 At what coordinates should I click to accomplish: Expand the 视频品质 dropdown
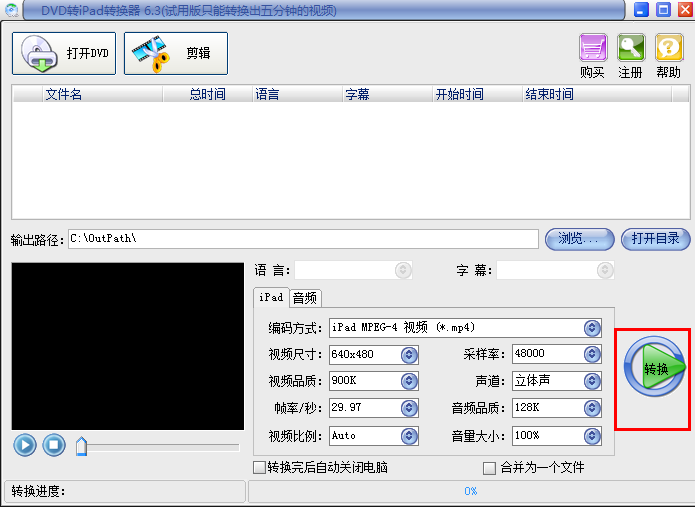[x=409, y=381]
